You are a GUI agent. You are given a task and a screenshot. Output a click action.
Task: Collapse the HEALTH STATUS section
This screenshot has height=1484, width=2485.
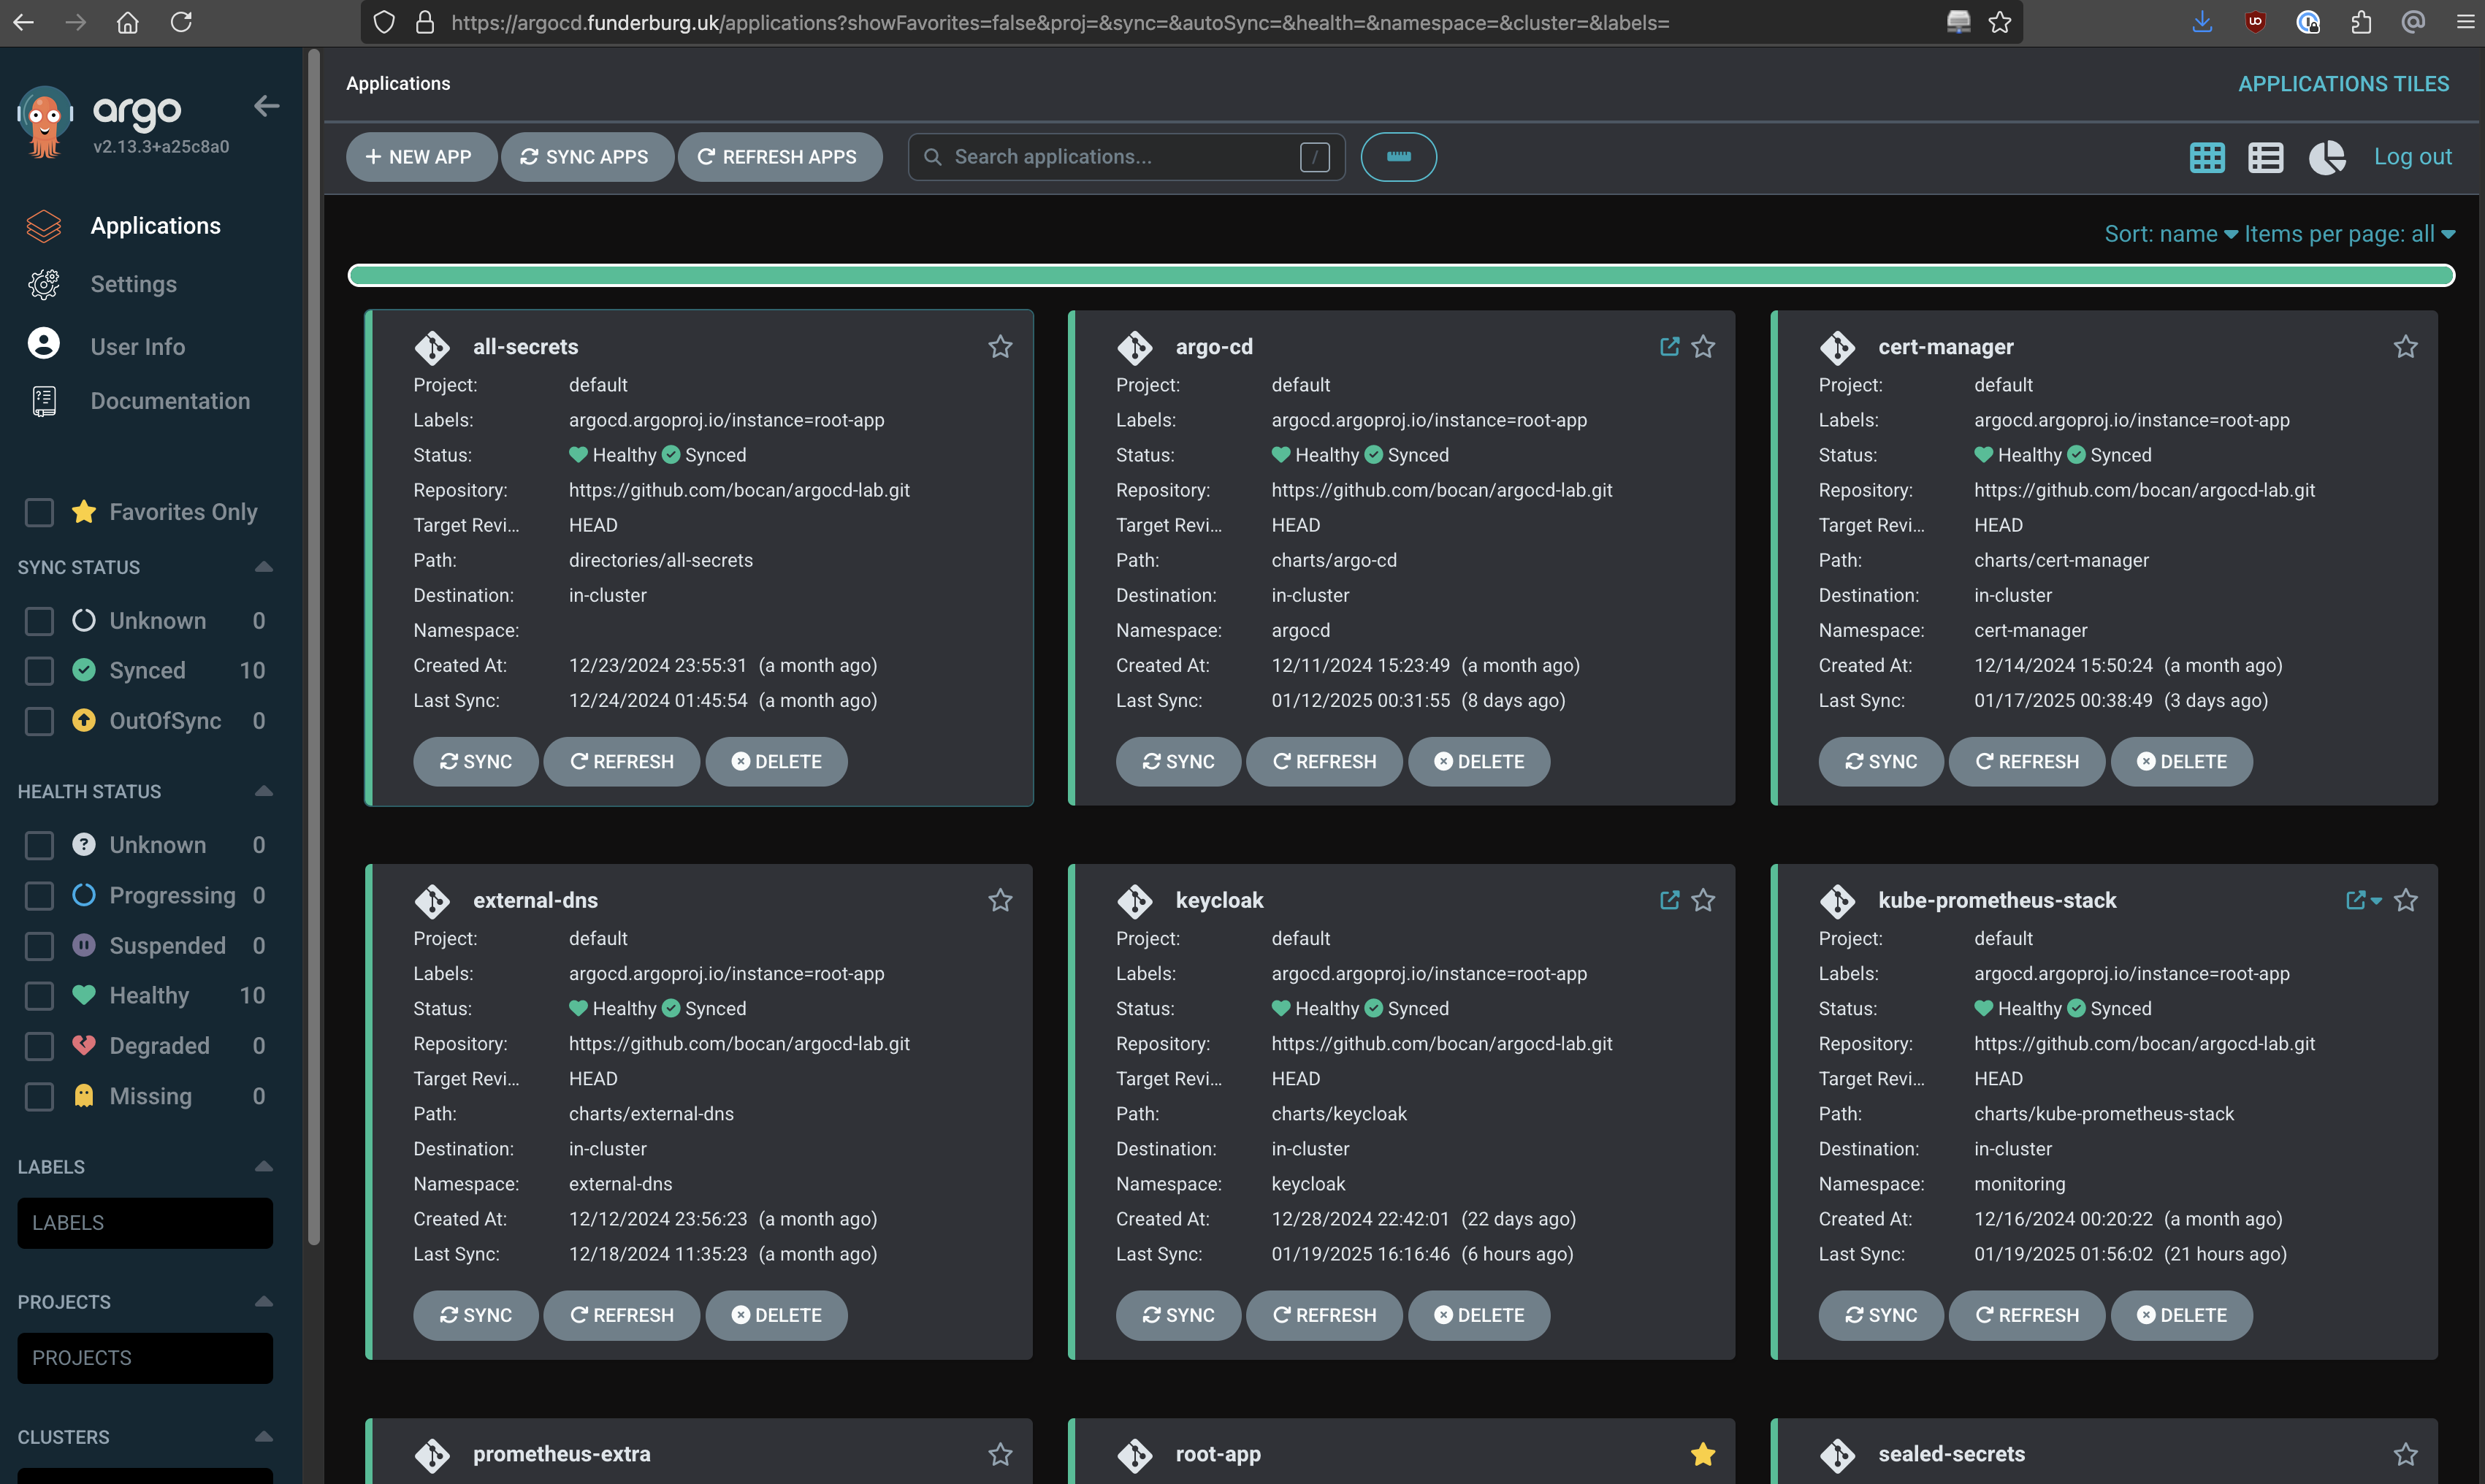(x=264, y=791)
